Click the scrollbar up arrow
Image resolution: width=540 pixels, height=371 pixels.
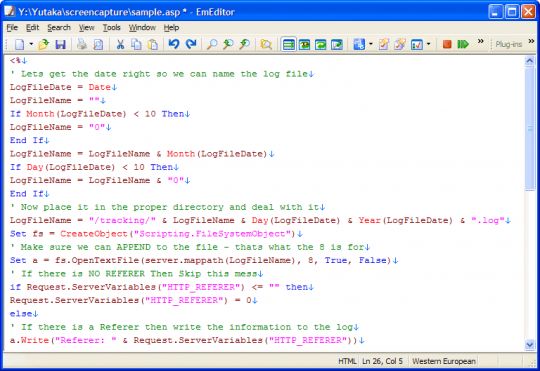tap(529, 61)
